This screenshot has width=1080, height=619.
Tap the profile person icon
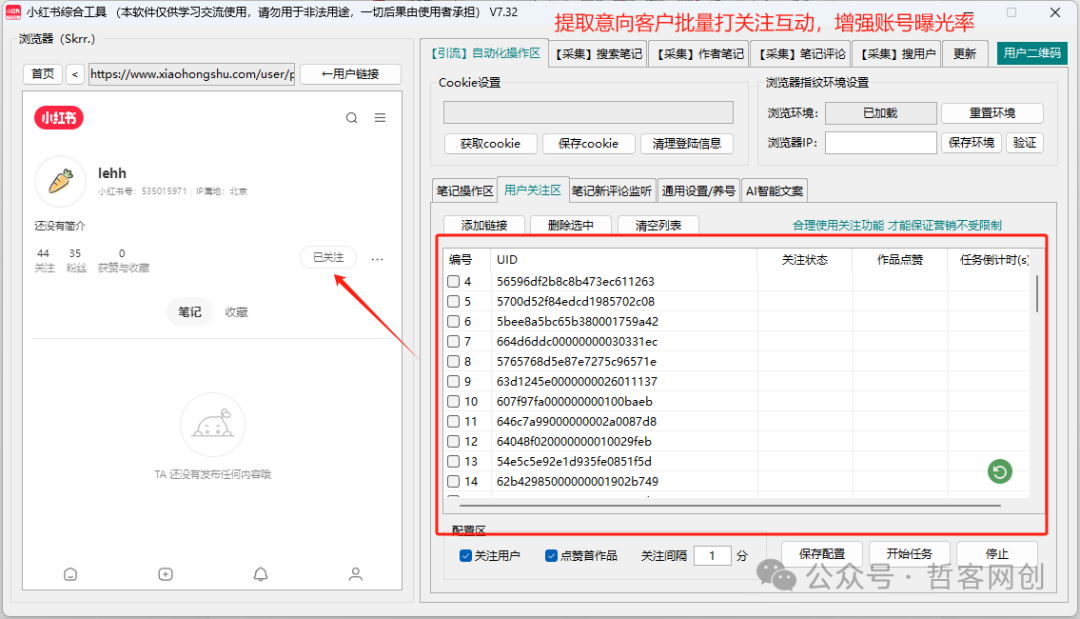click(355, 574)
